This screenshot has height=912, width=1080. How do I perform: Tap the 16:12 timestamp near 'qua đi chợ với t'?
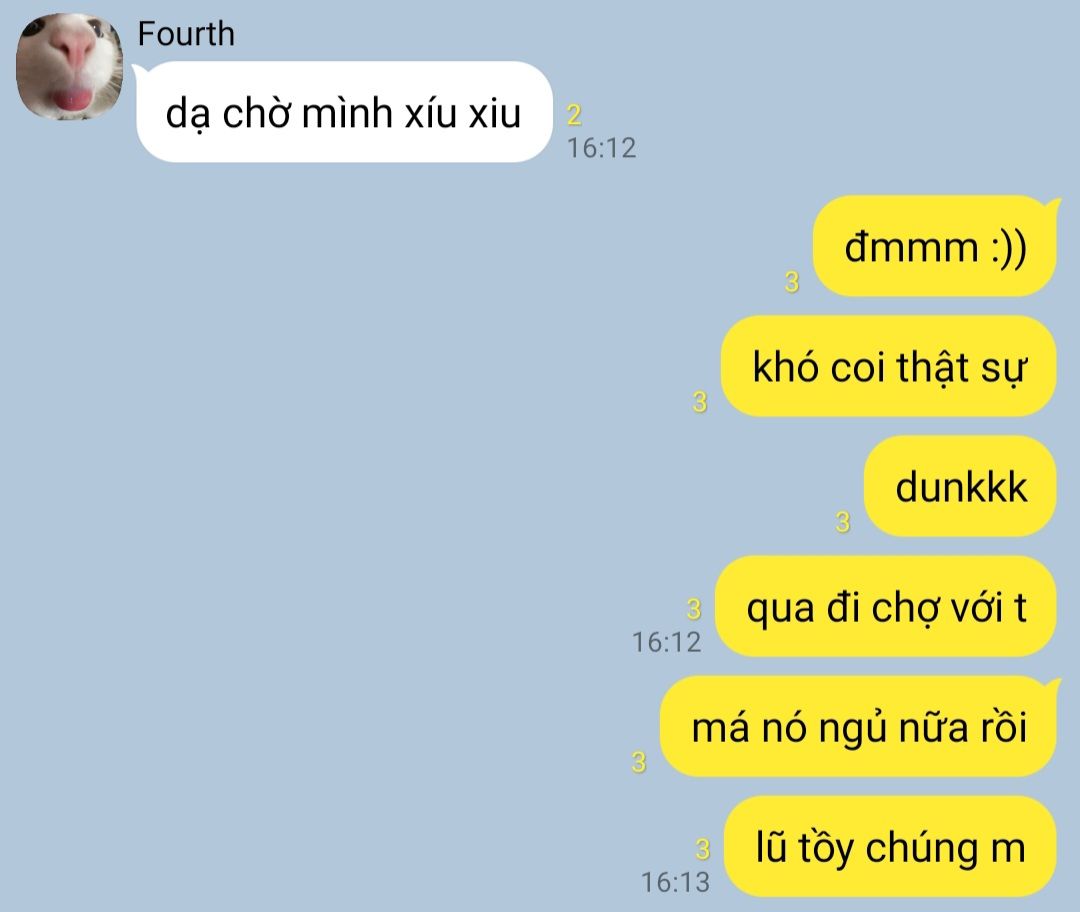point(667,642)
